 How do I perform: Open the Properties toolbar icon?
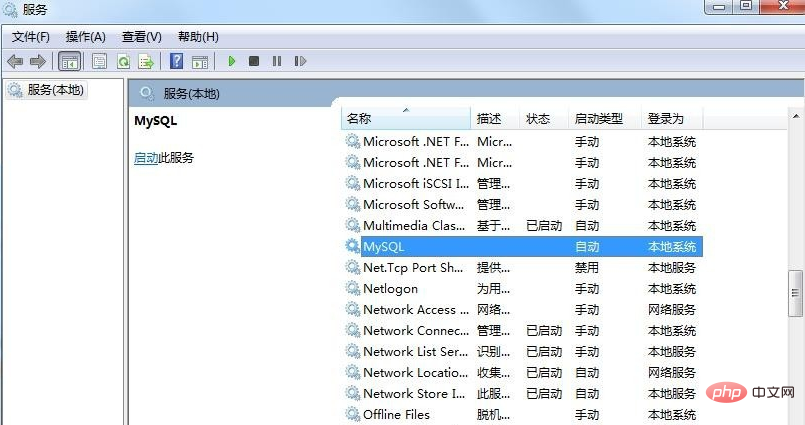[100, 62]
